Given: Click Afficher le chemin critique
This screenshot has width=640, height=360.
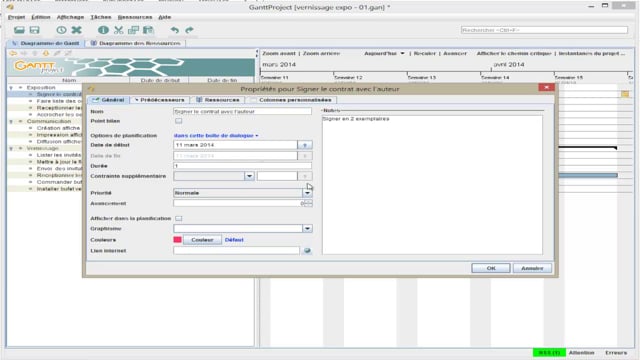Looking at the screenshot, I should [514, 53].
